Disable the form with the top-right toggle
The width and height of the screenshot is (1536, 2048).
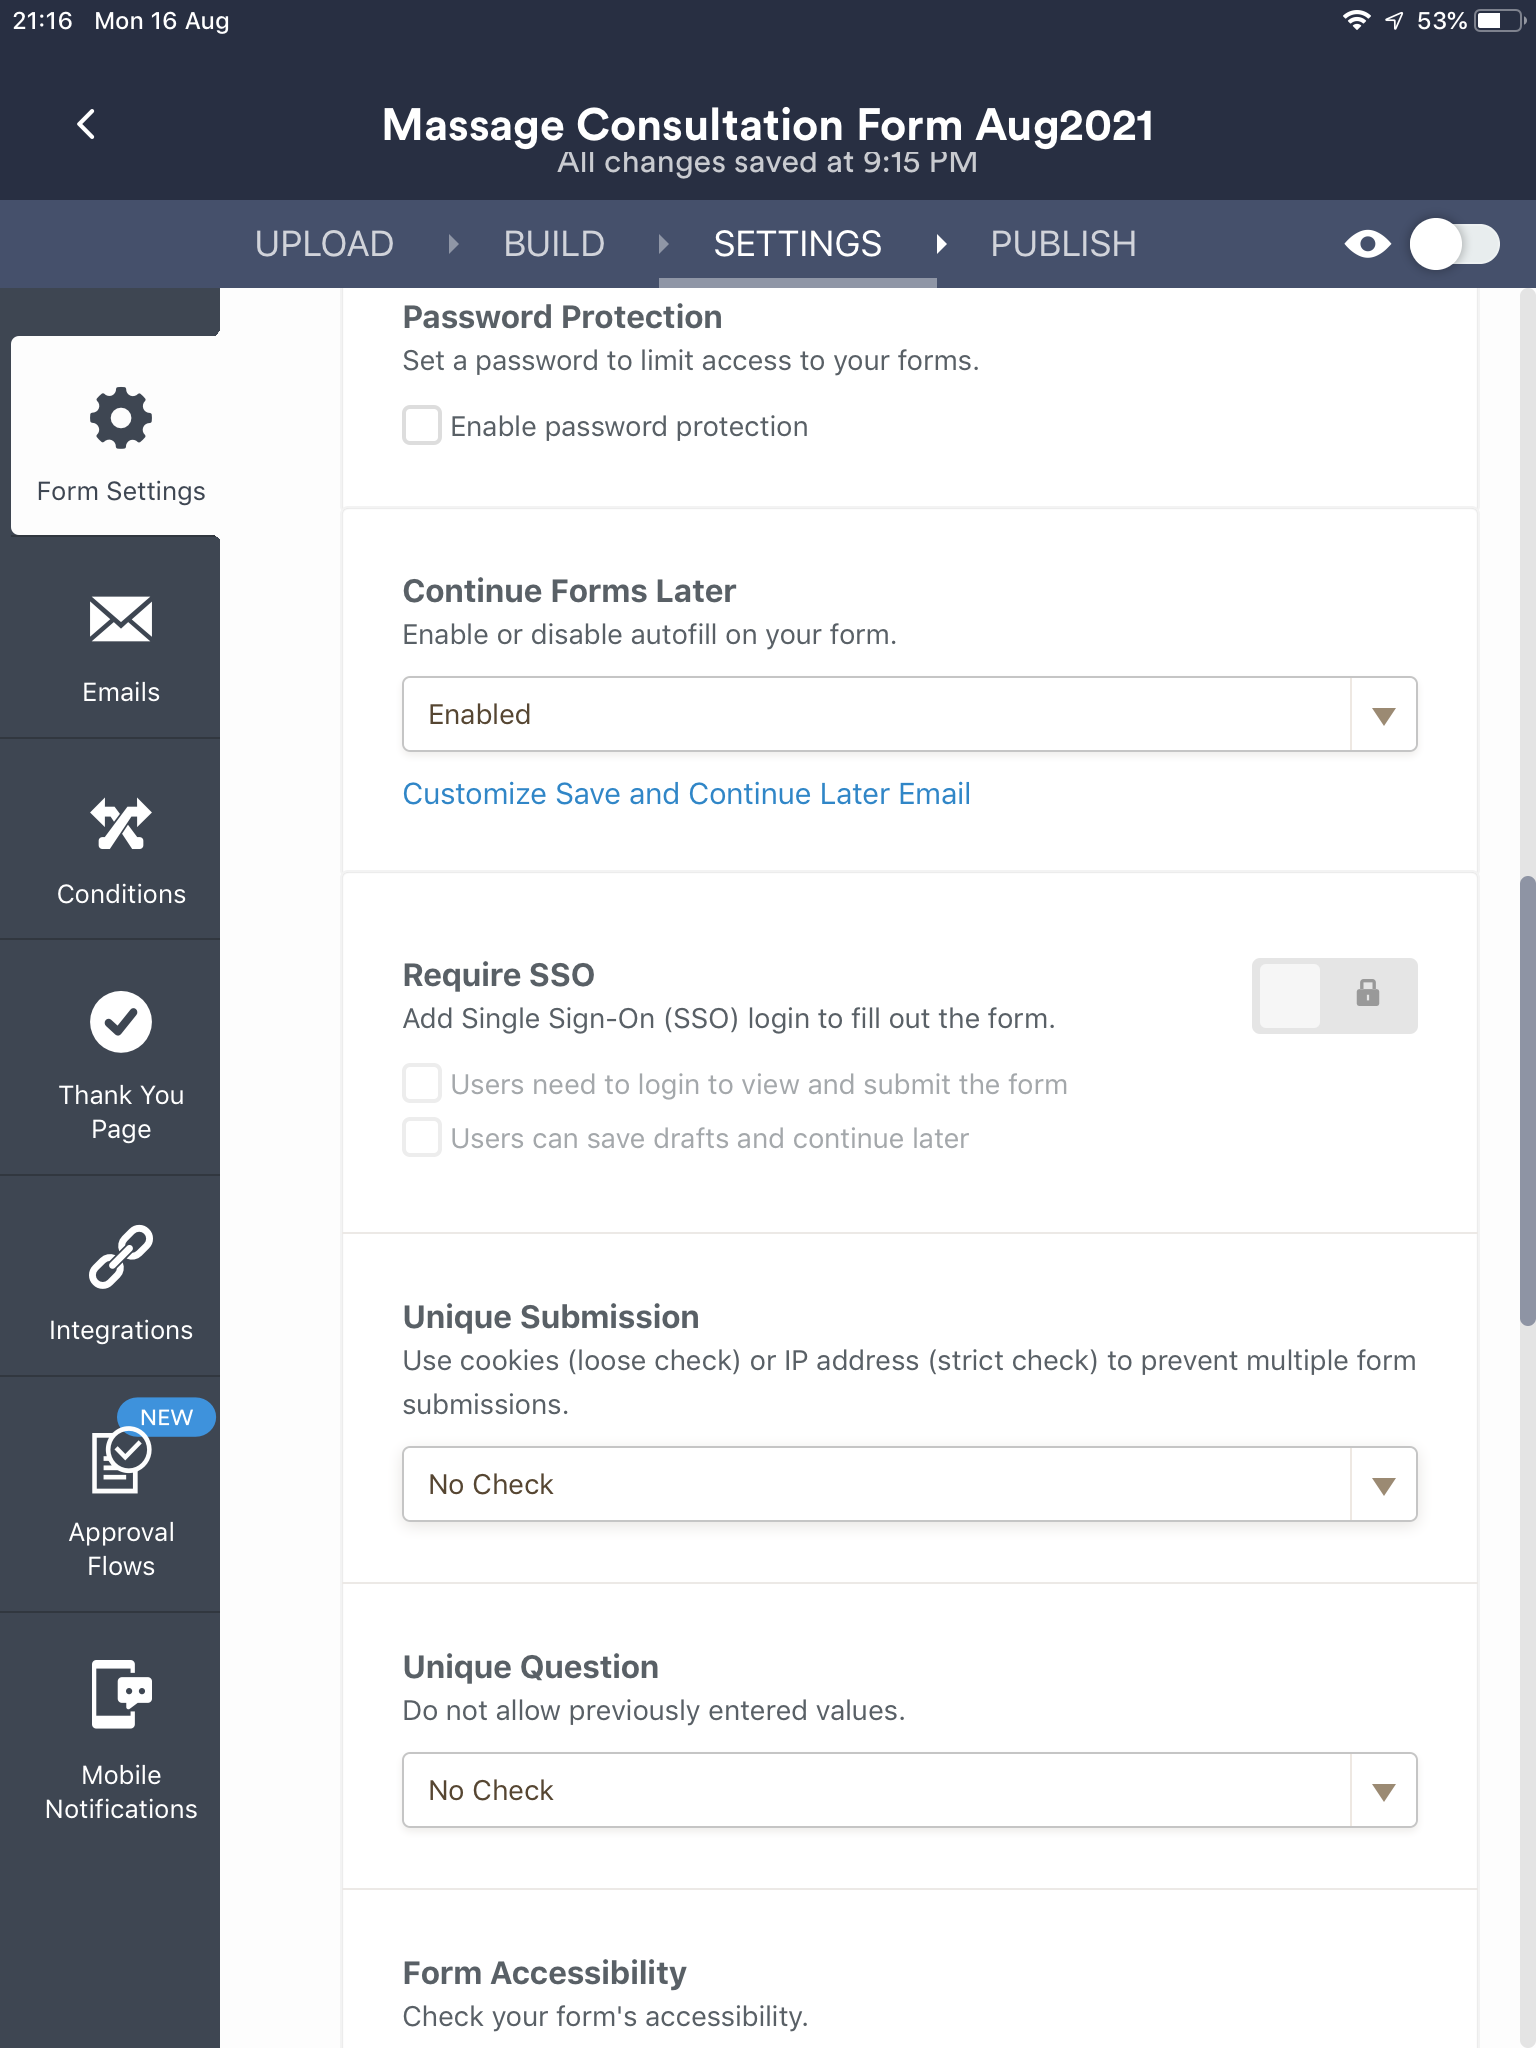point(1455,243)
